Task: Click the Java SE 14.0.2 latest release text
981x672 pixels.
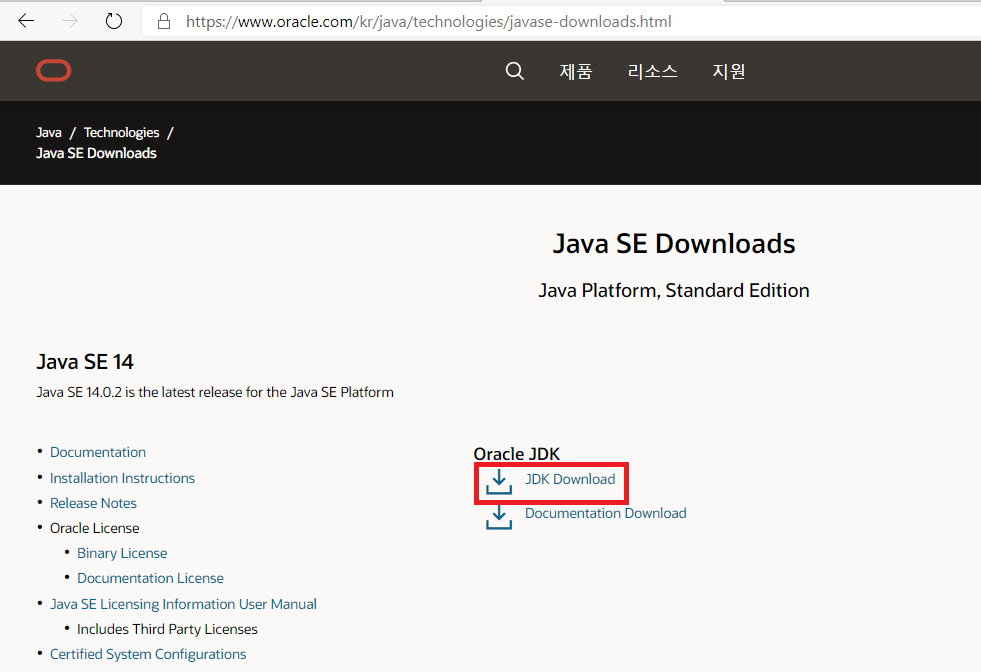Action: 215,392
